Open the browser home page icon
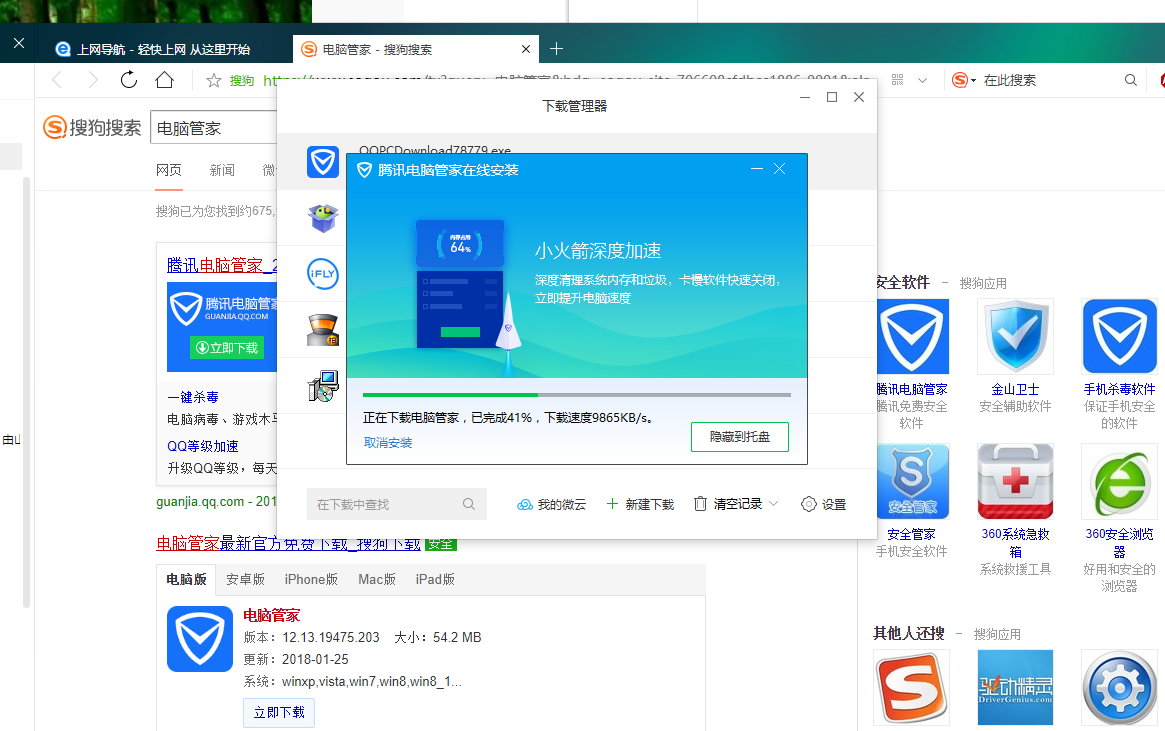 (x=164, y=79)
